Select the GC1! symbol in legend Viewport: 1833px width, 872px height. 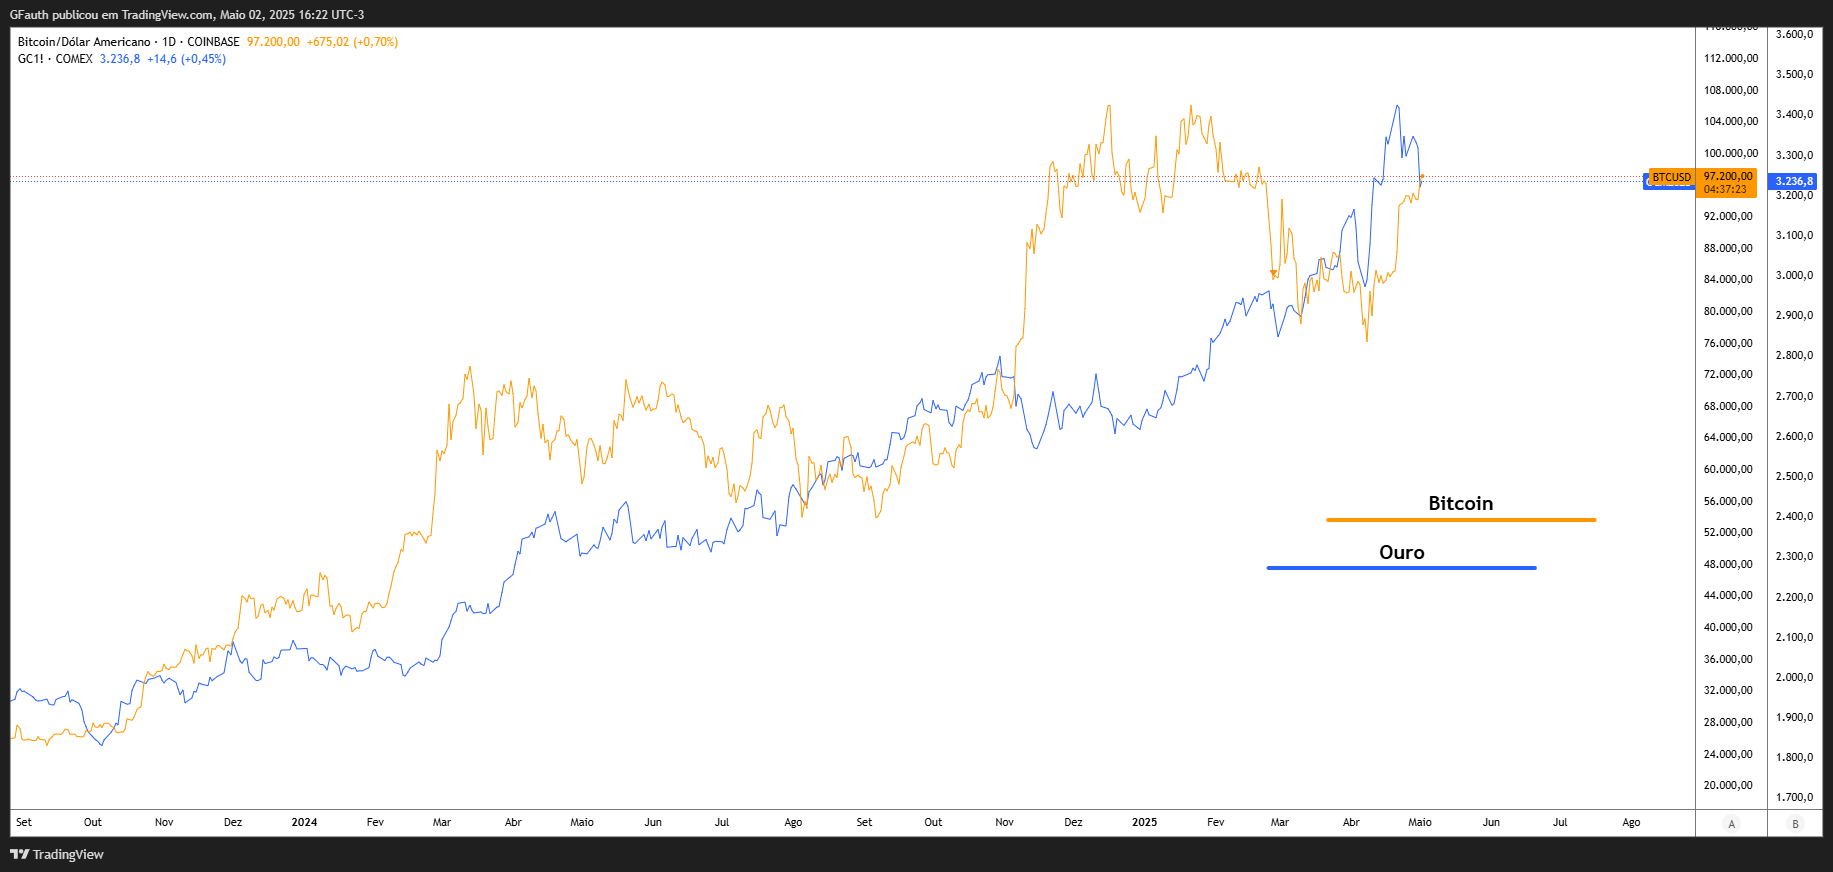pyautogui.click(x=30, y=59)
